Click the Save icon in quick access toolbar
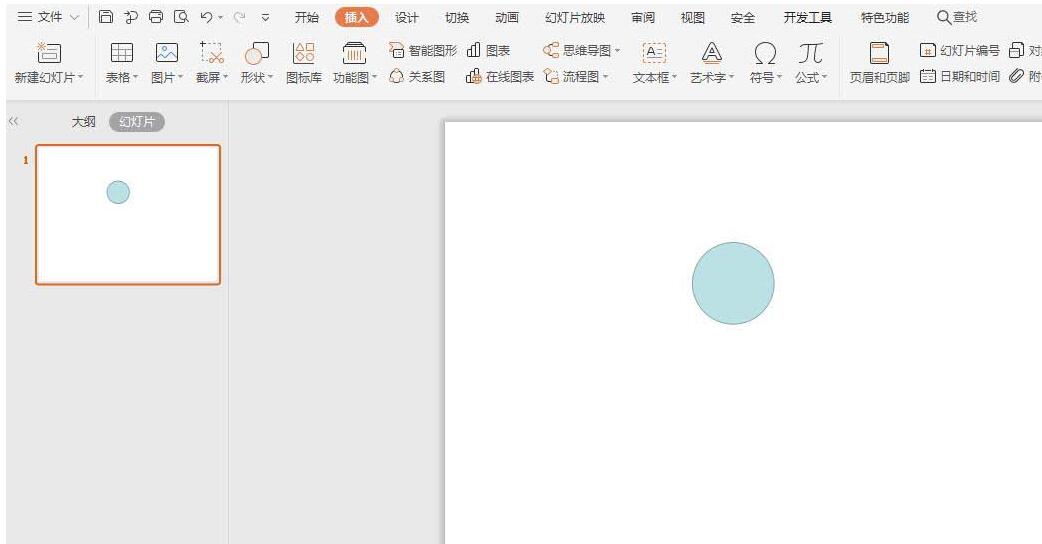This screenshot has height=544, width=1042. click(x=106, y=17)
